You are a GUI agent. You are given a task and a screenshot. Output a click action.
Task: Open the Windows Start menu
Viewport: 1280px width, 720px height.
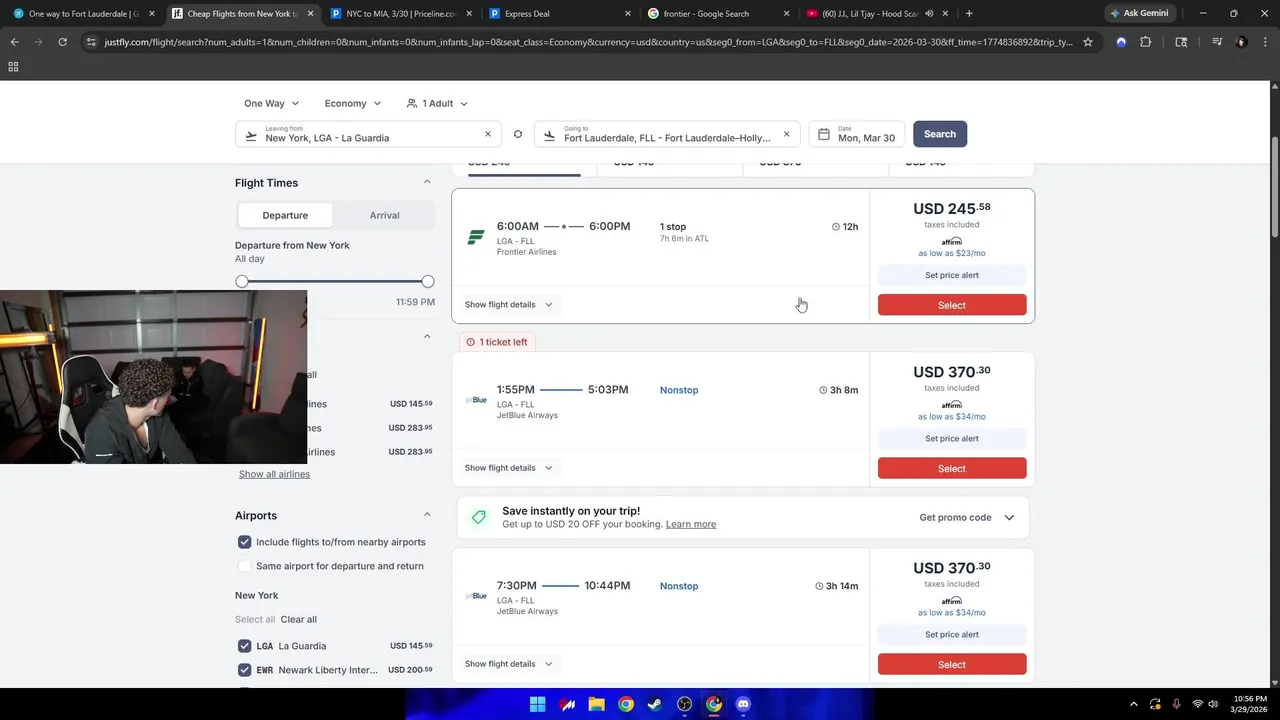(x=537, y=704)
